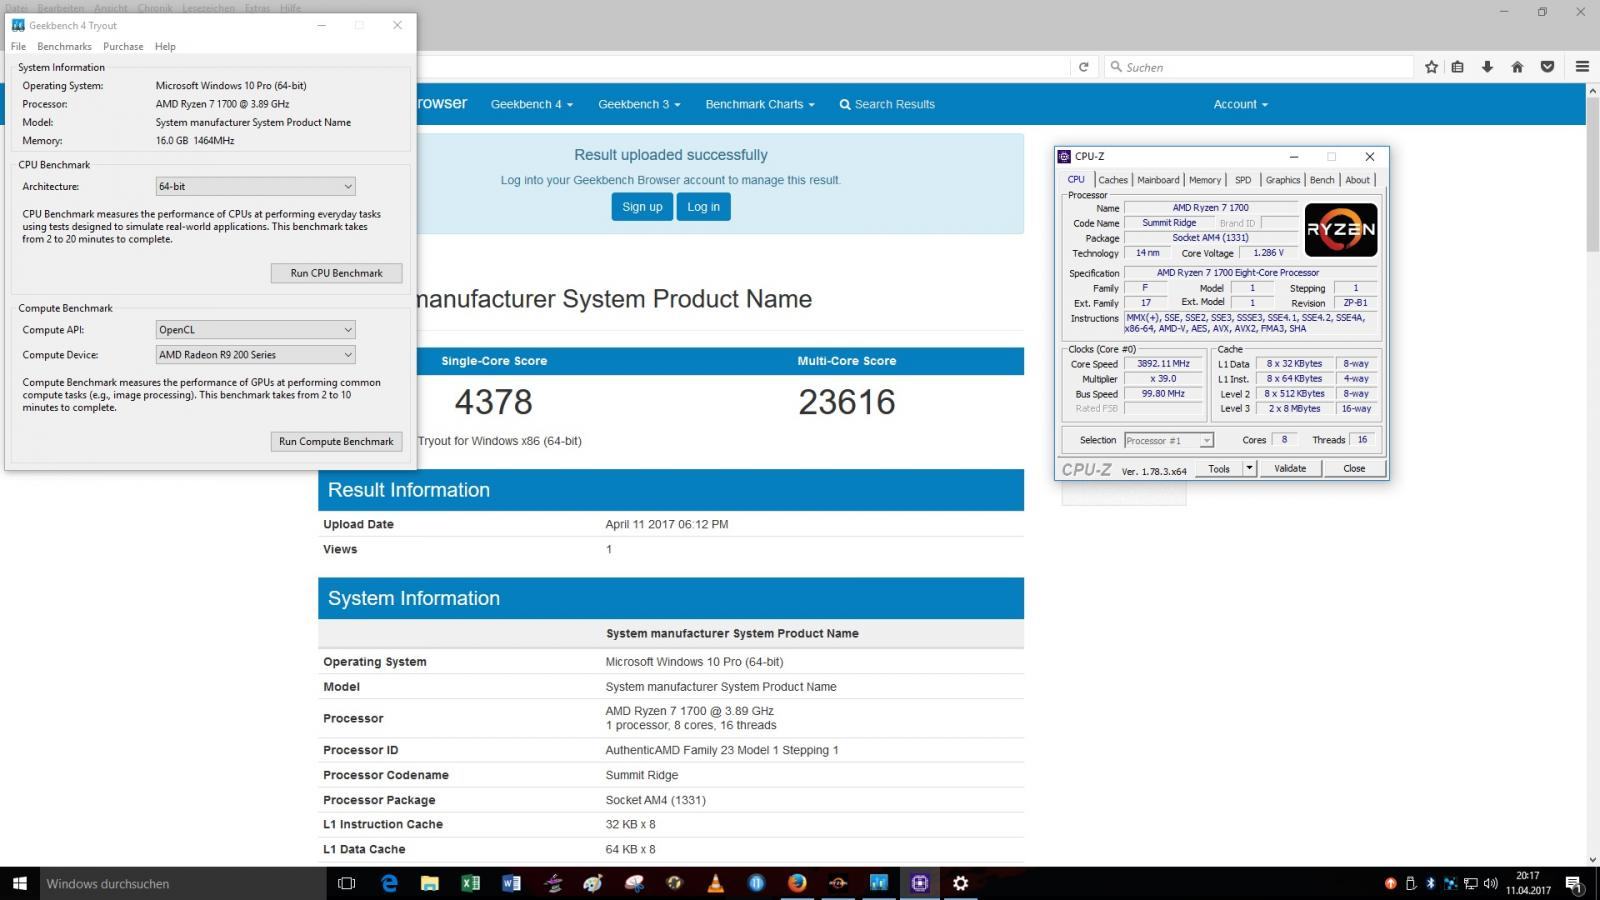
Task: Switch to the CPU-Z Caches tab
Action: [x=1113, y=180]
